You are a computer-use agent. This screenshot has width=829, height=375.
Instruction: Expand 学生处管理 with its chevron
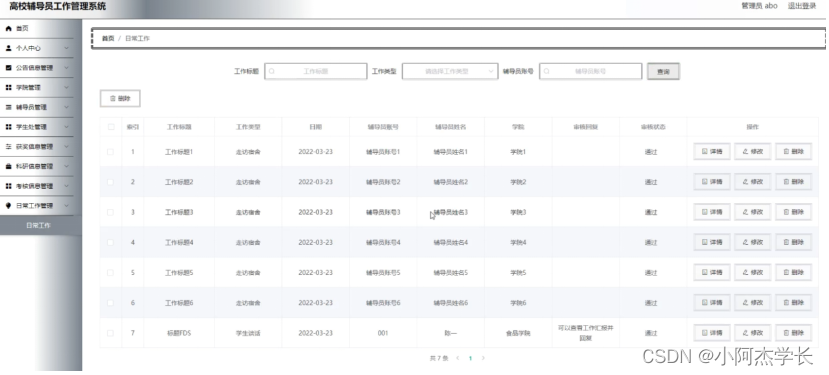(67, 127)
